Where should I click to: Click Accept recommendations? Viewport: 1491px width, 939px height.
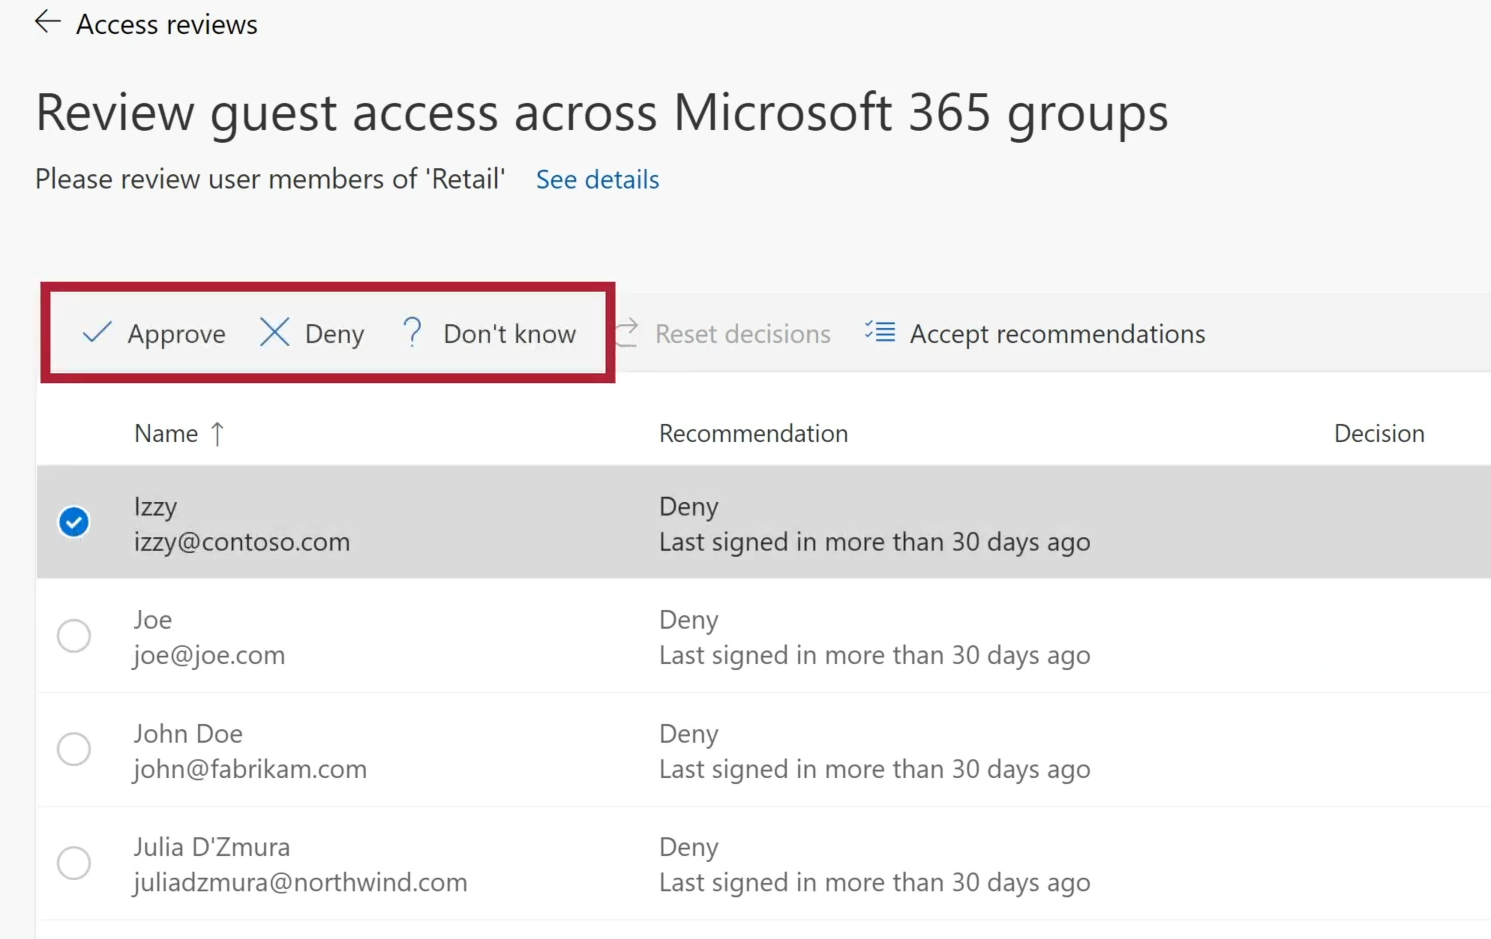(x=1035, y=333)
